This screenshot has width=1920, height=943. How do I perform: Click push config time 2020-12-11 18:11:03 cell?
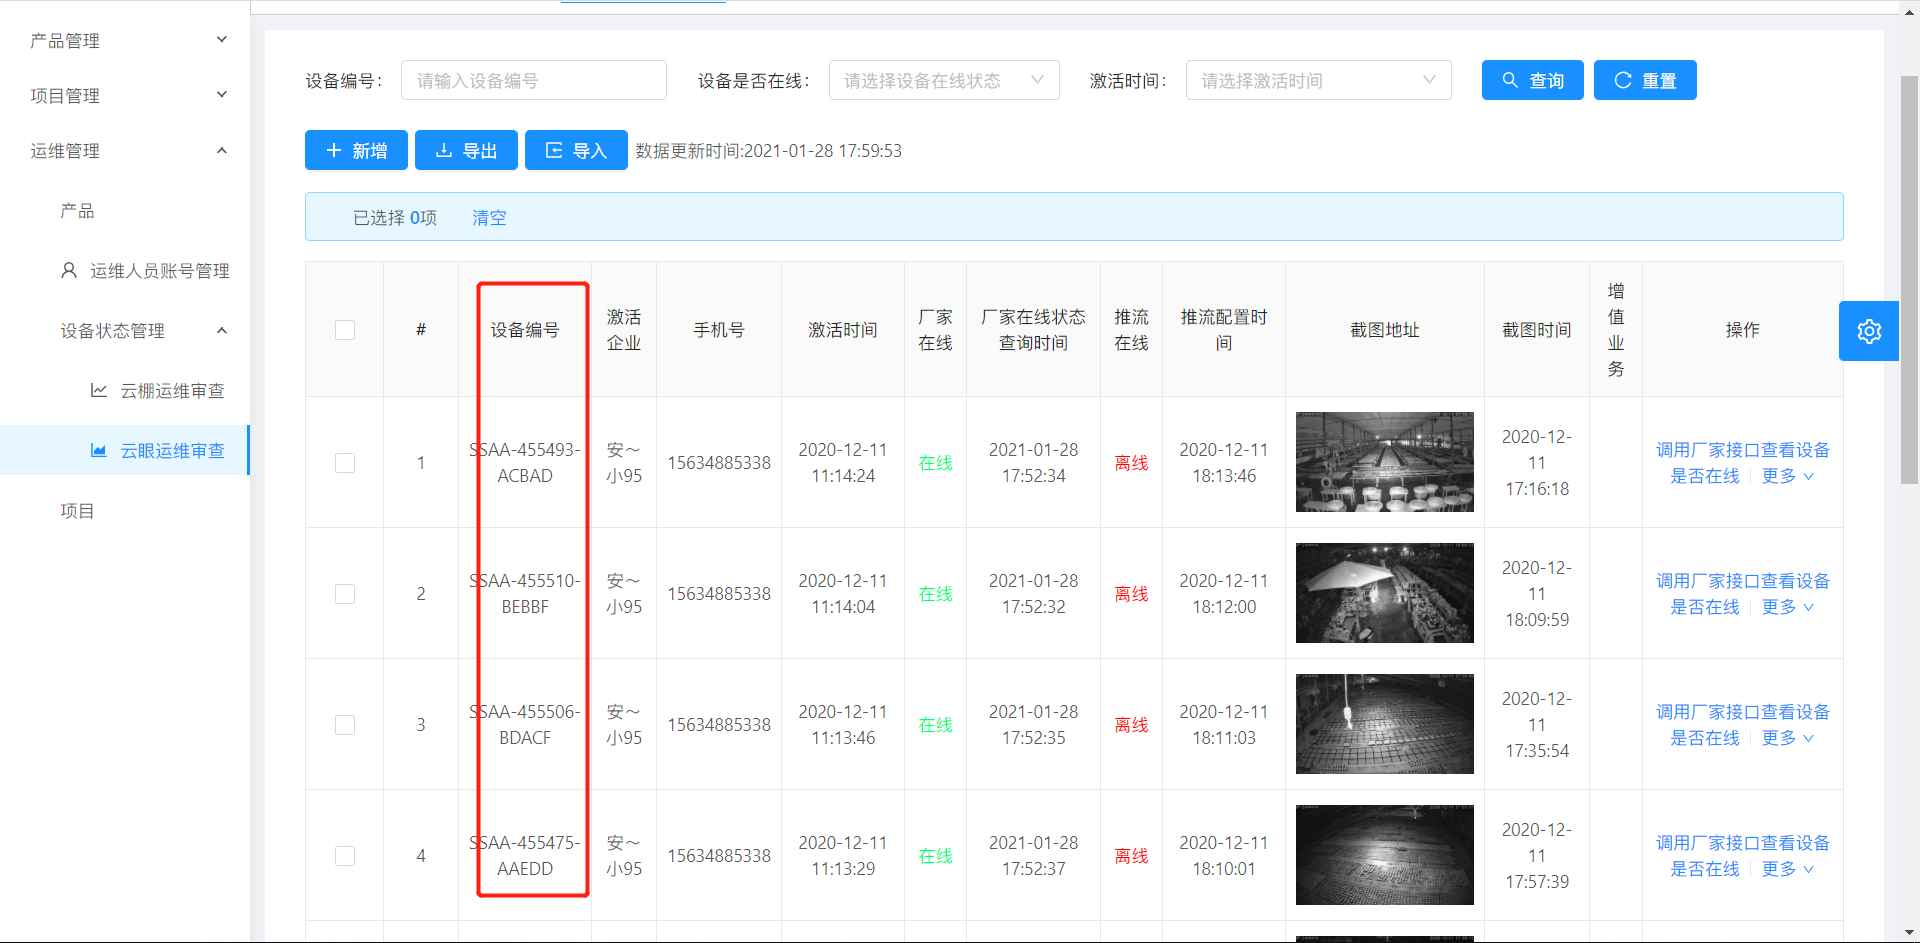1224,725
